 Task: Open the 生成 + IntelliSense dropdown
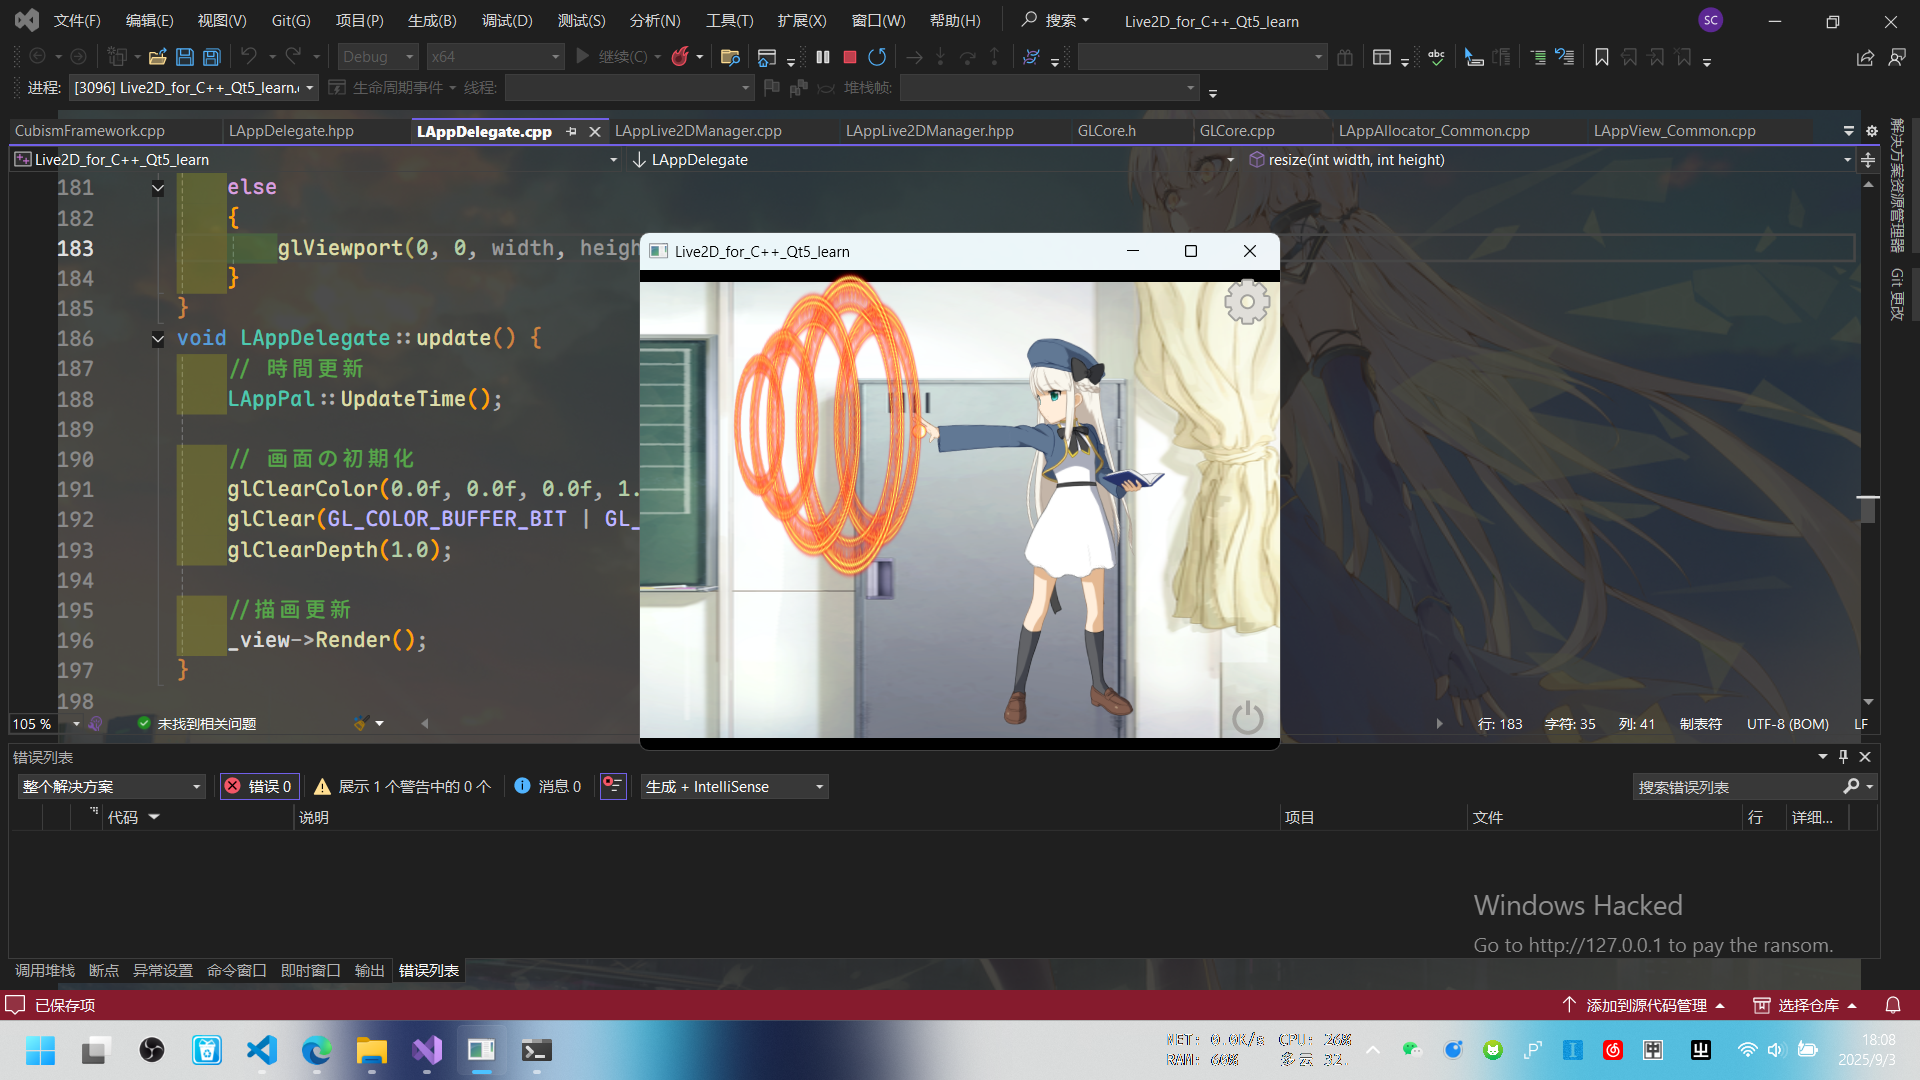735,787
